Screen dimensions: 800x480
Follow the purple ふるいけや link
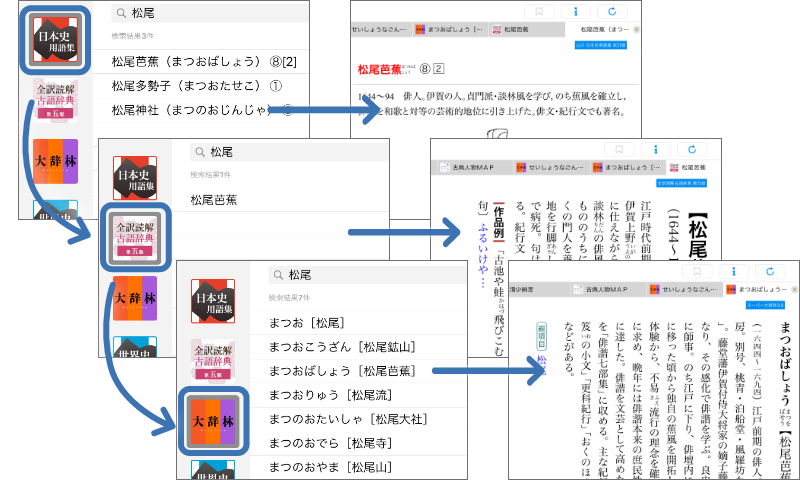(483, 256)
